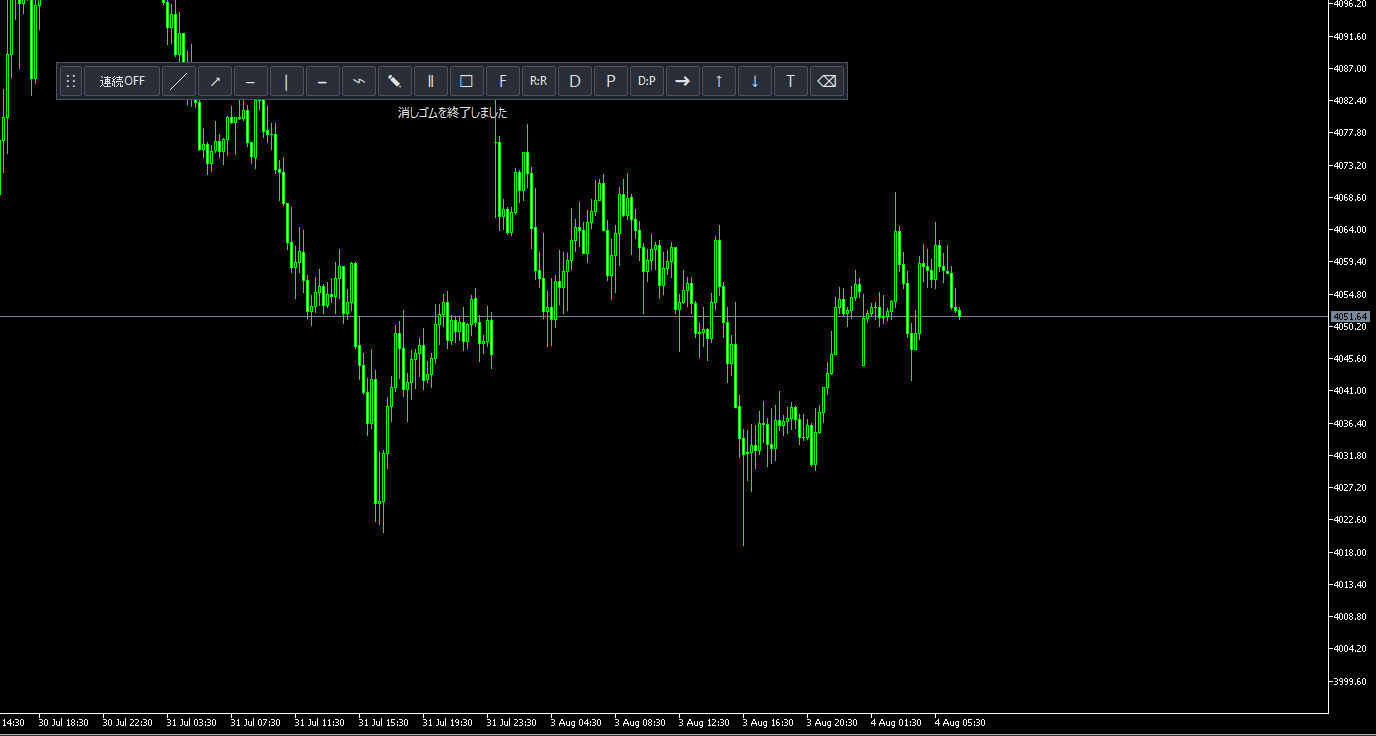Click the current price label 4051.64

[1350, 317]
